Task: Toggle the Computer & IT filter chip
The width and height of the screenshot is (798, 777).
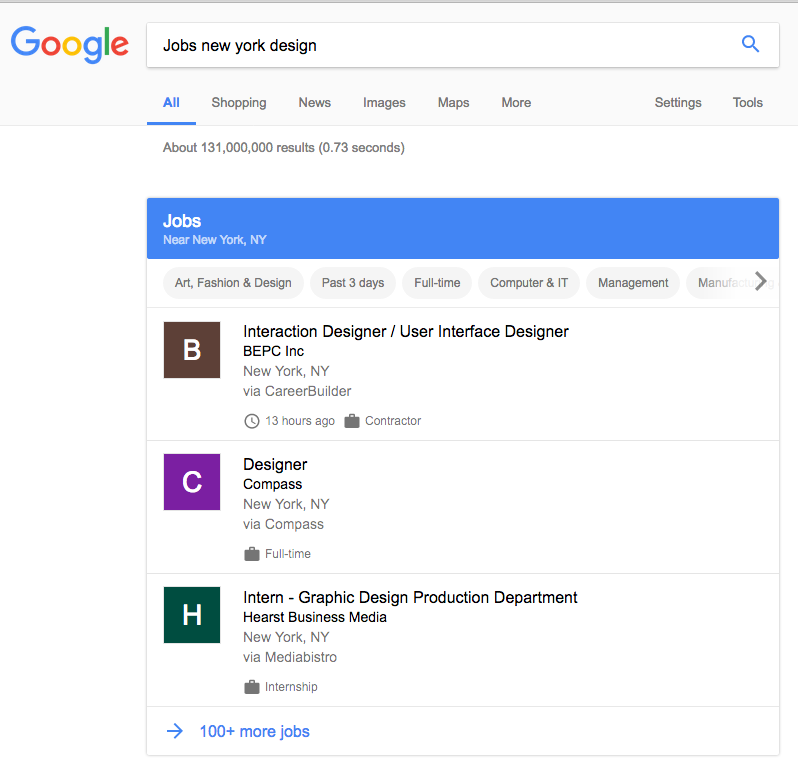Action: (x=529, y=283)
